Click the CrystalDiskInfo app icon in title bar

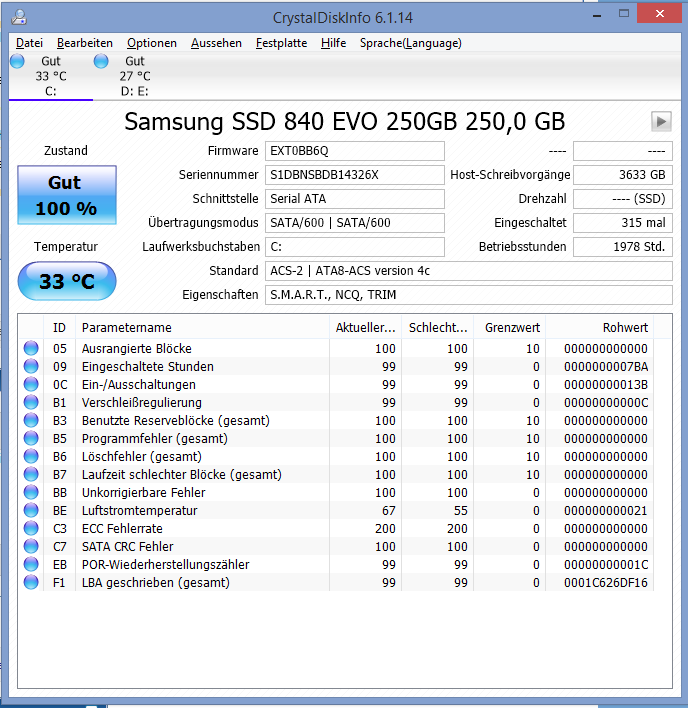tap(19, 17)
